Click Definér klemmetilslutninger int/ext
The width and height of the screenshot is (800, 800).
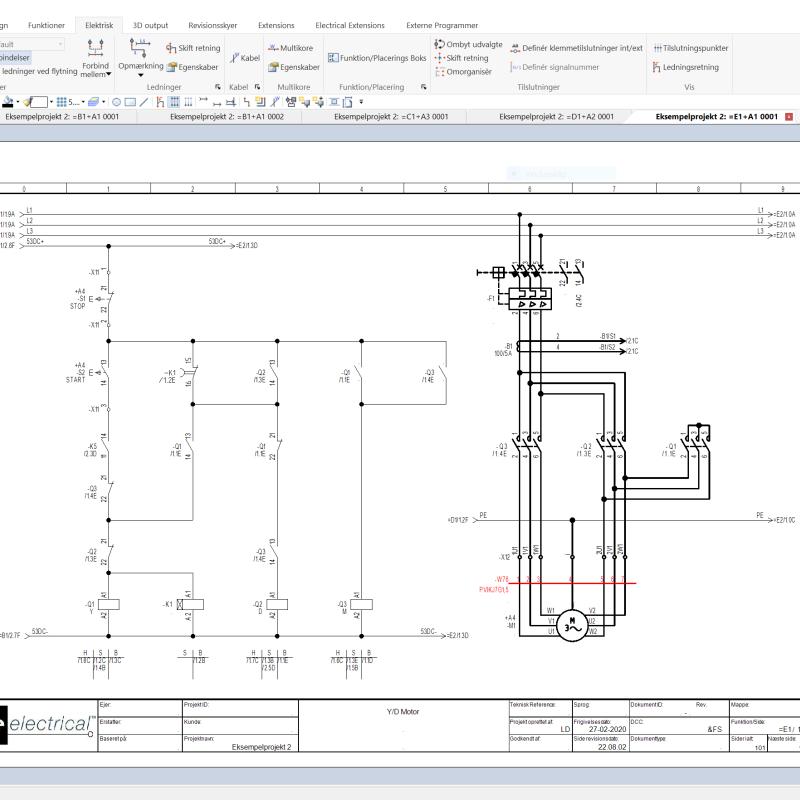tap(577, 48)
